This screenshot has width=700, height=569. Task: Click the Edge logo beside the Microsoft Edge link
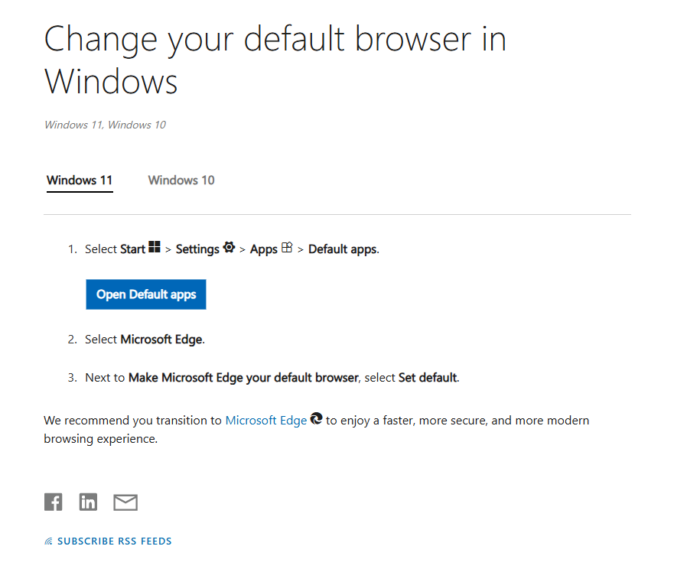click(x=317, y=420)
